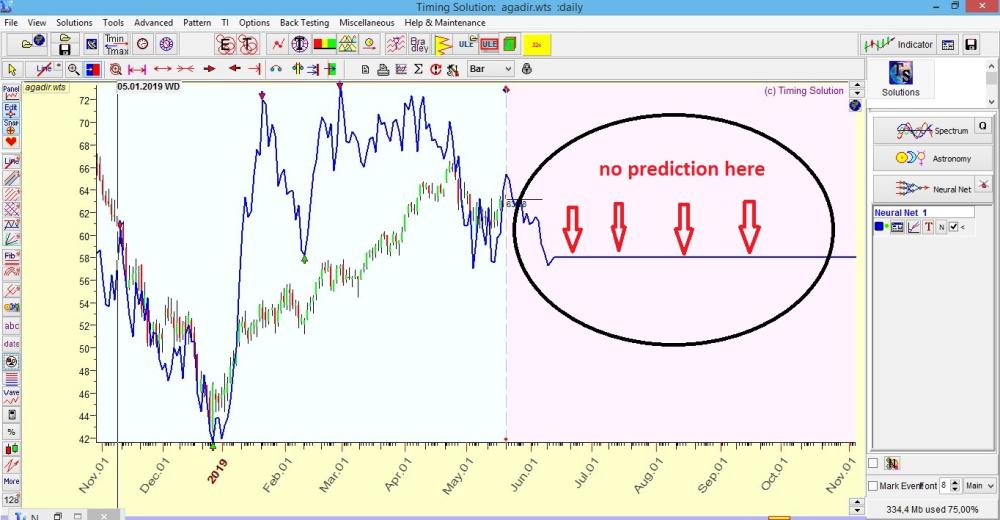Open the Tmin/Tmax time range tool

point(116,44)
